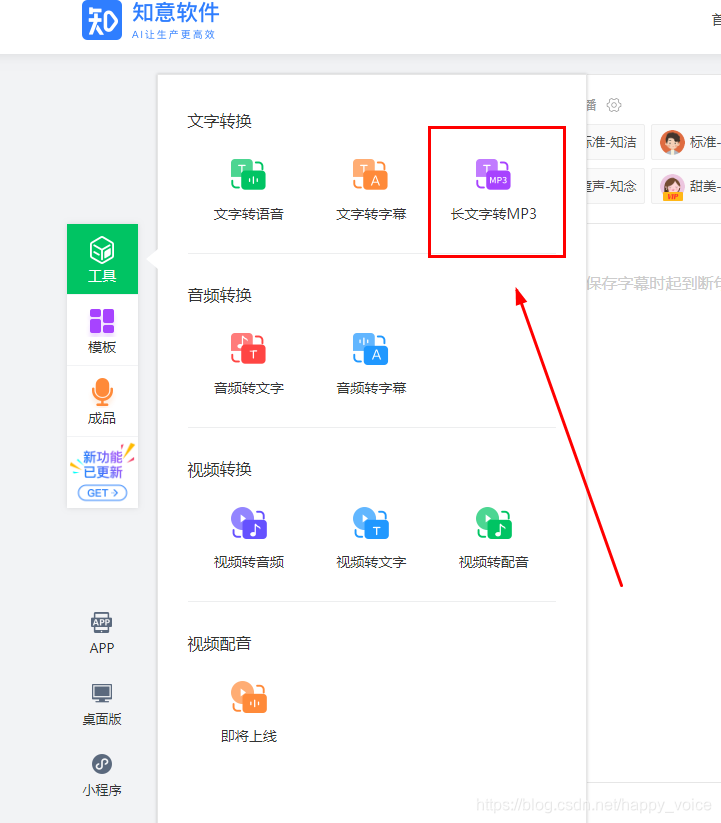Viewport: 721px width, 823px height.
Task: Click the 知意软件 logo
Action: [x=151, y=20]
